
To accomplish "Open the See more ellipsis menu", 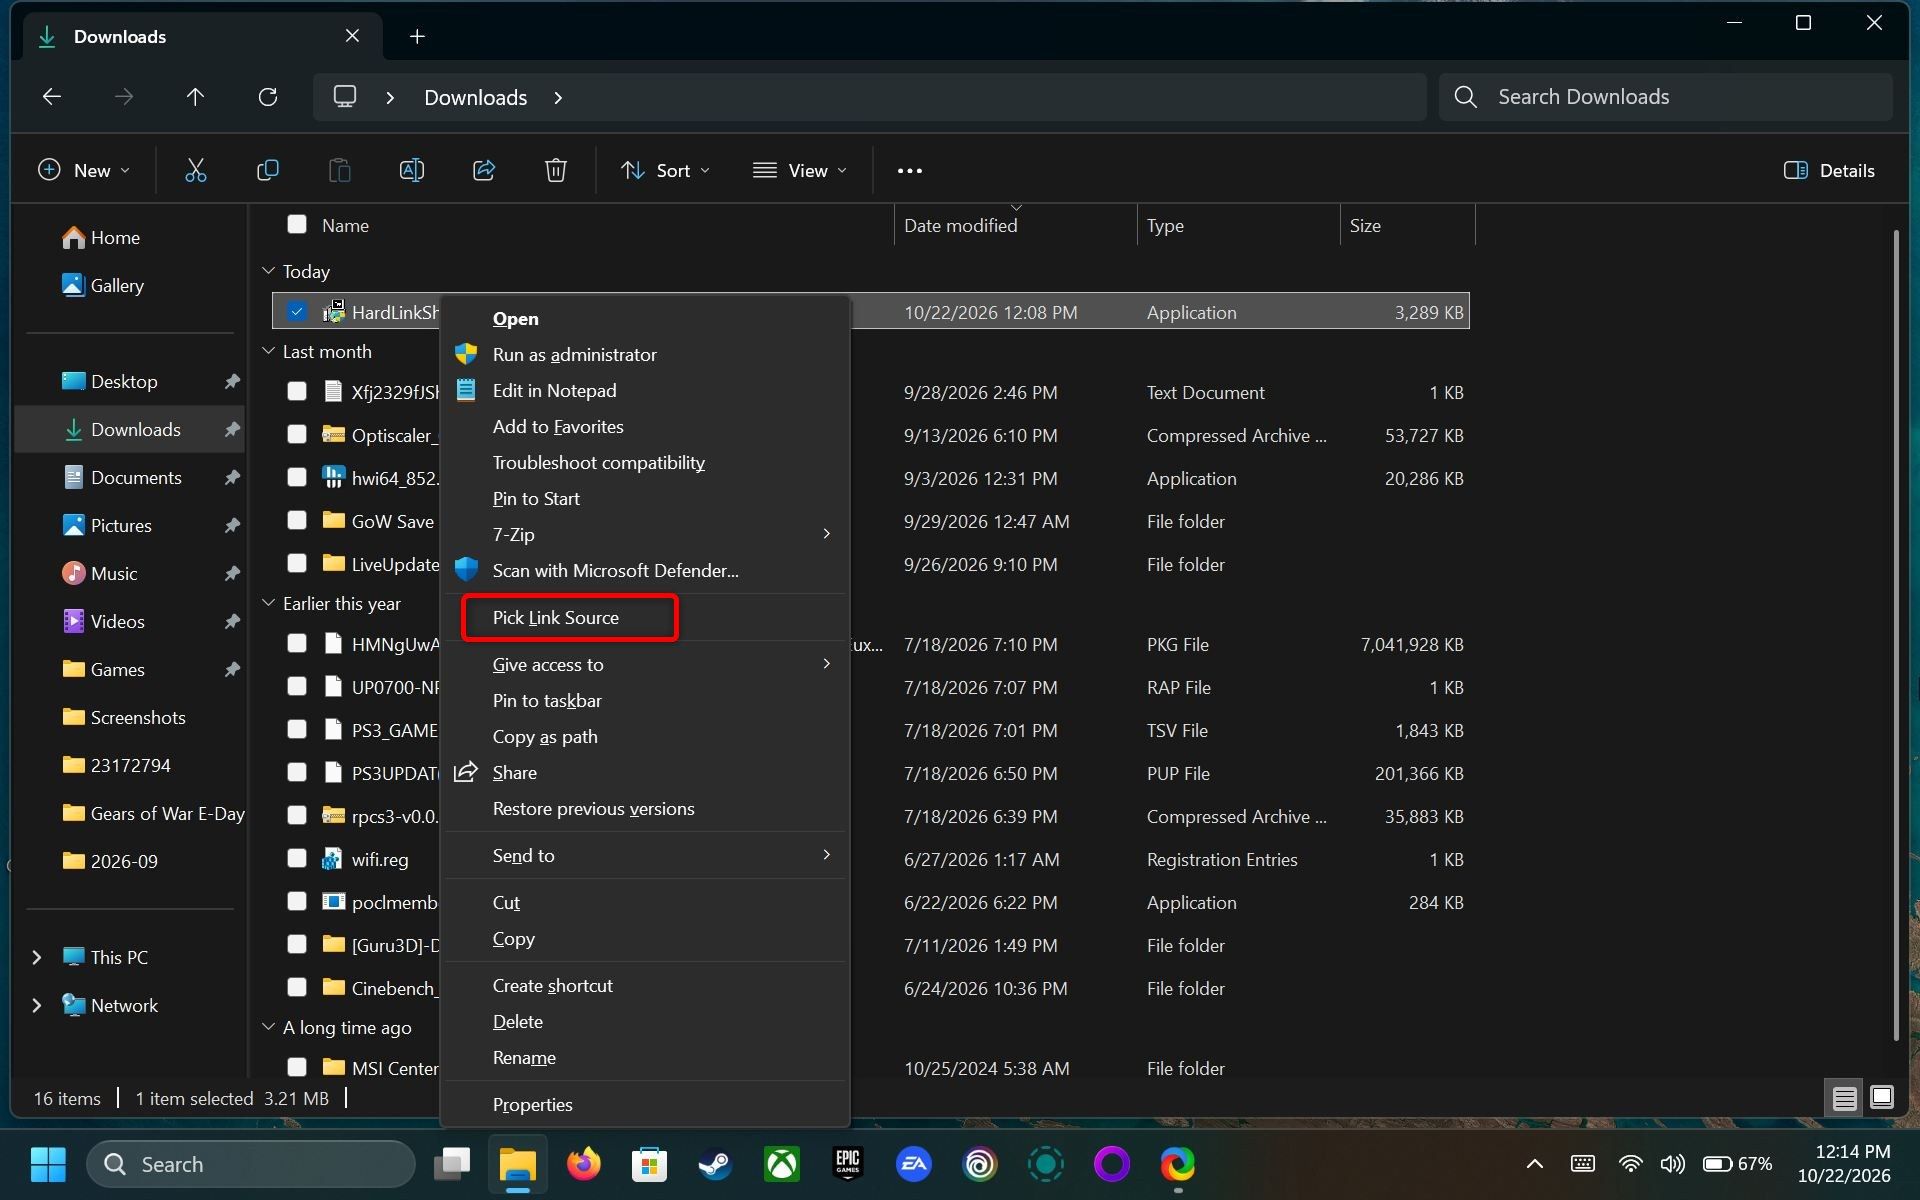I will (x=909, y=171).
